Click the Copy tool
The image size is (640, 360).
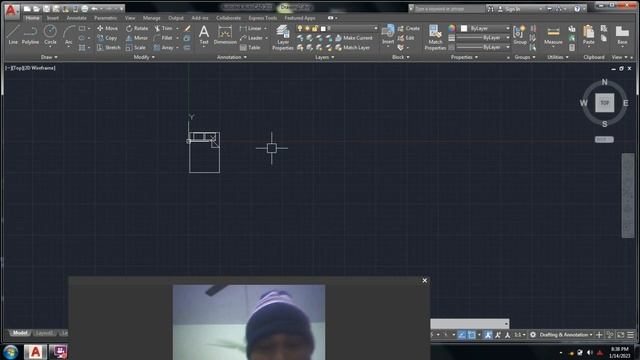[107, 38]
